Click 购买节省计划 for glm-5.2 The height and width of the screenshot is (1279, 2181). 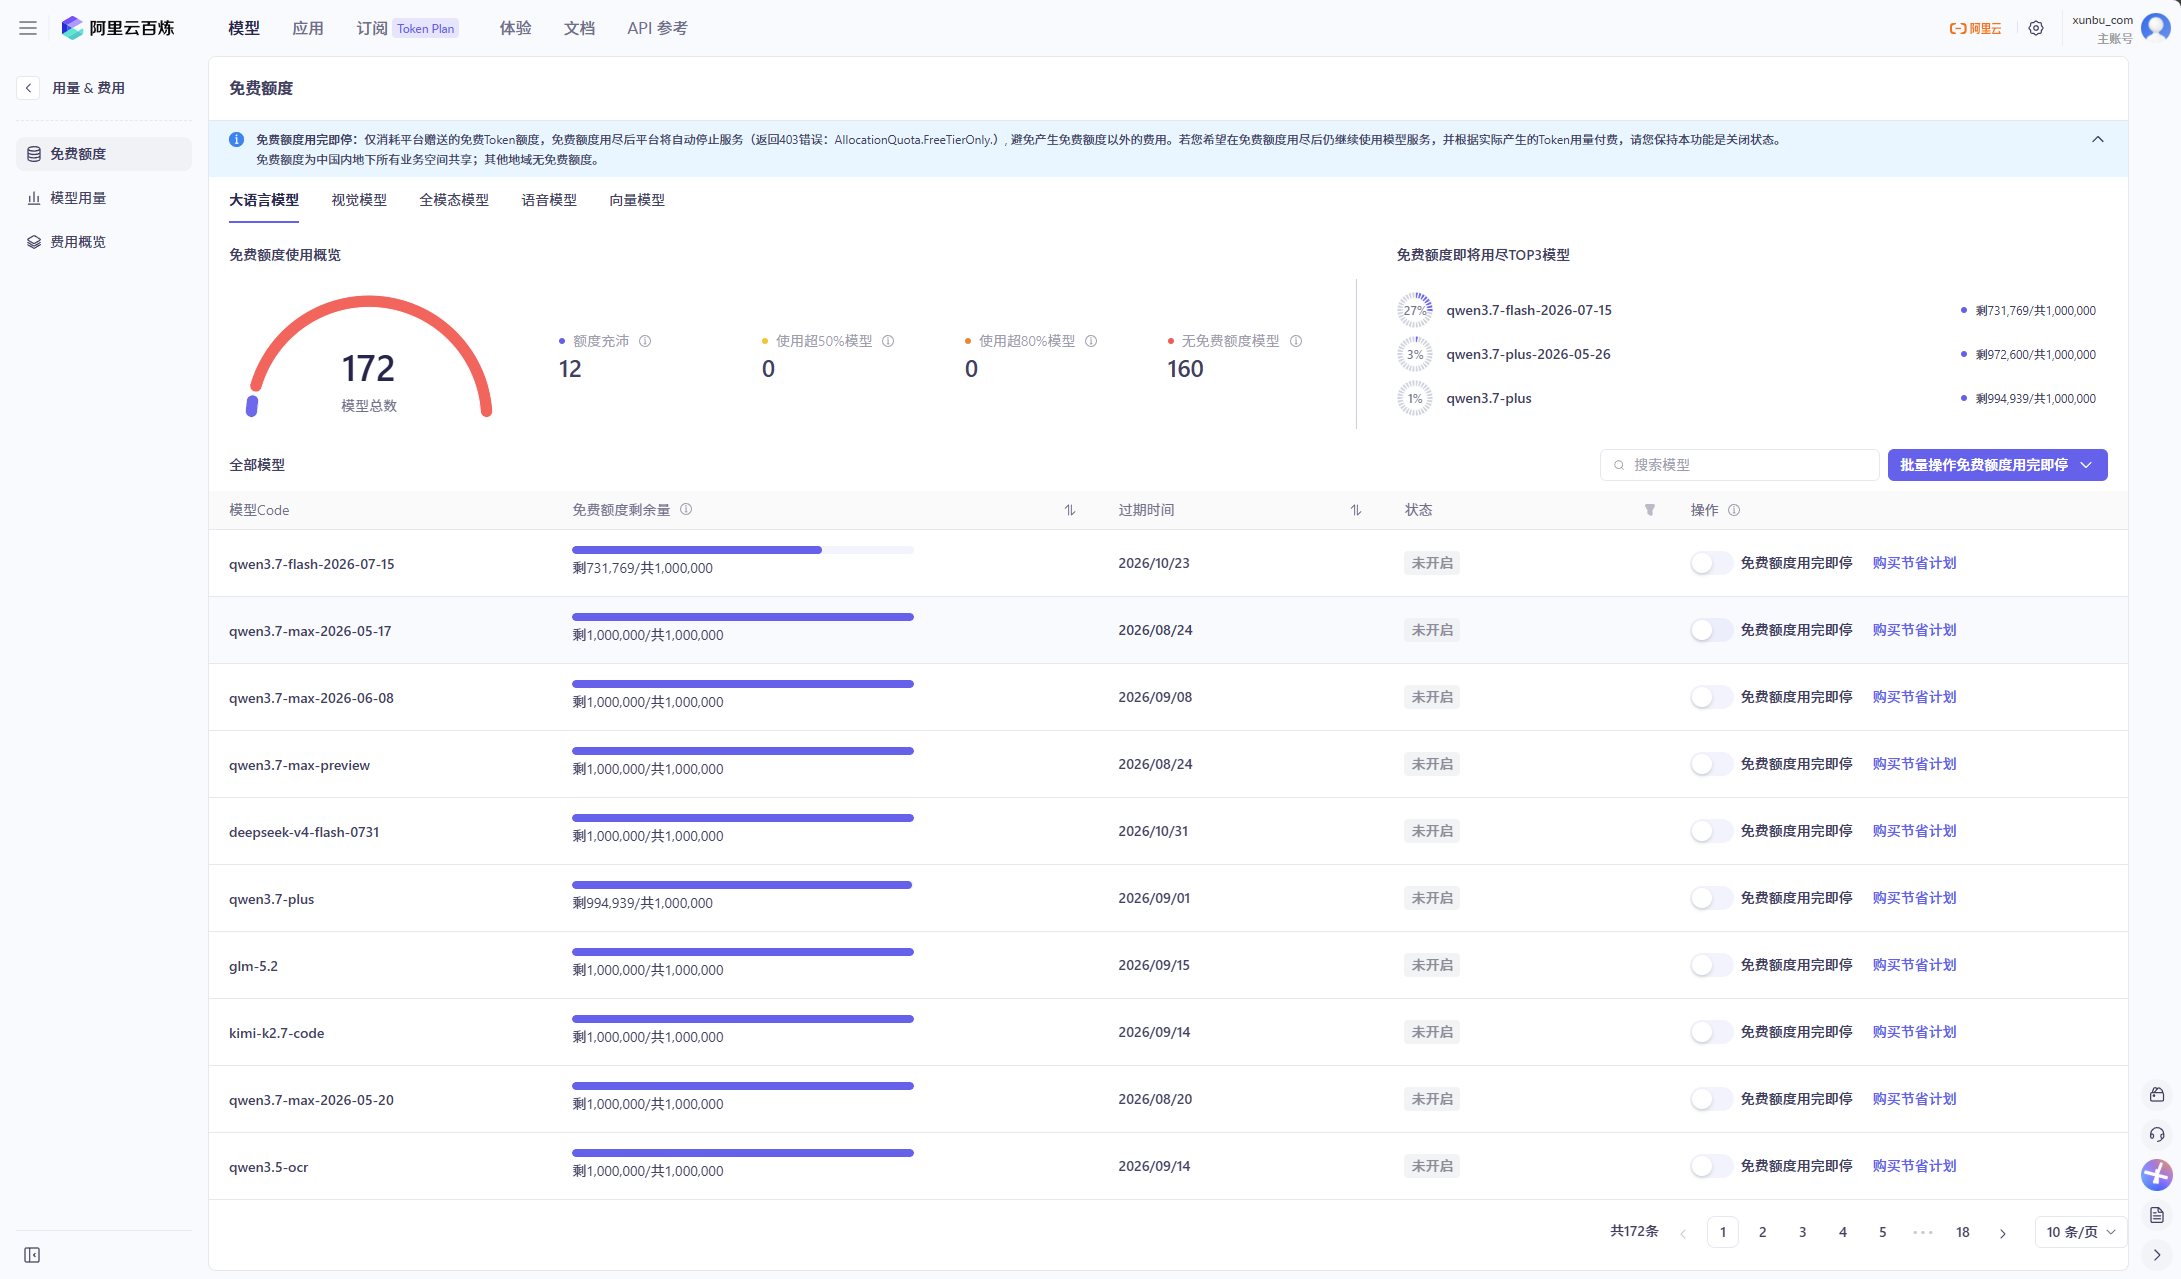(1914, 965)
